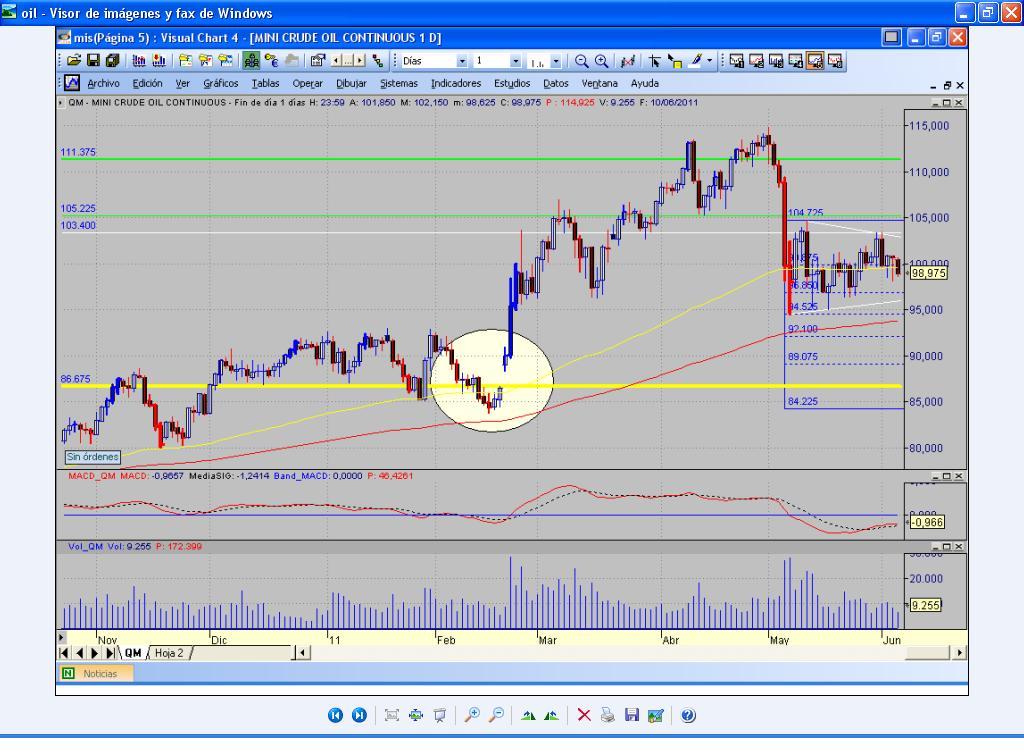Viewport: 1024px width, 750px height.
Task: Toggle the active fifth page-layout button
Action: 815,61
